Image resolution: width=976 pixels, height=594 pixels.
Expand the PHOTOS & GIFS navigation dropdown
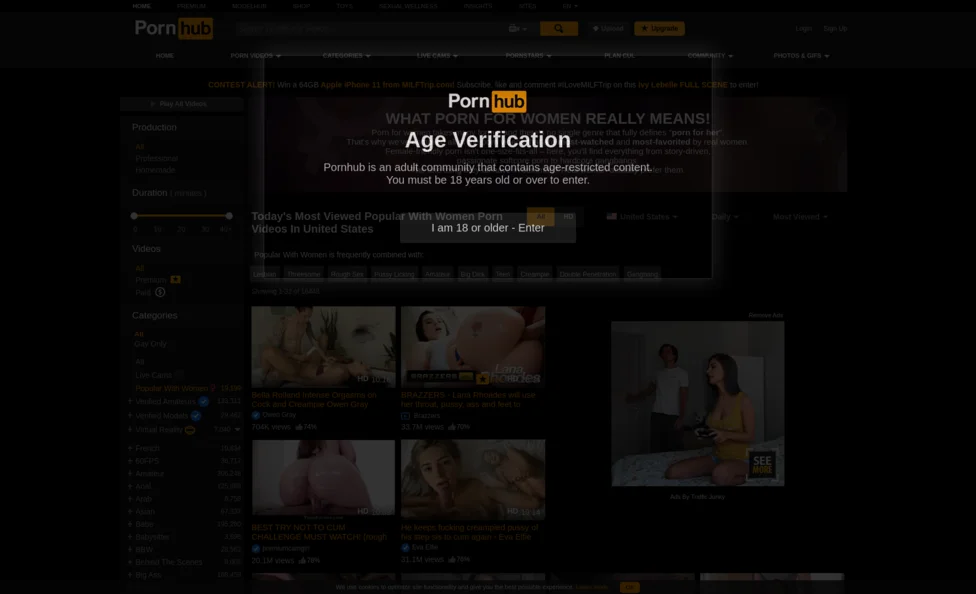[801, 56]
